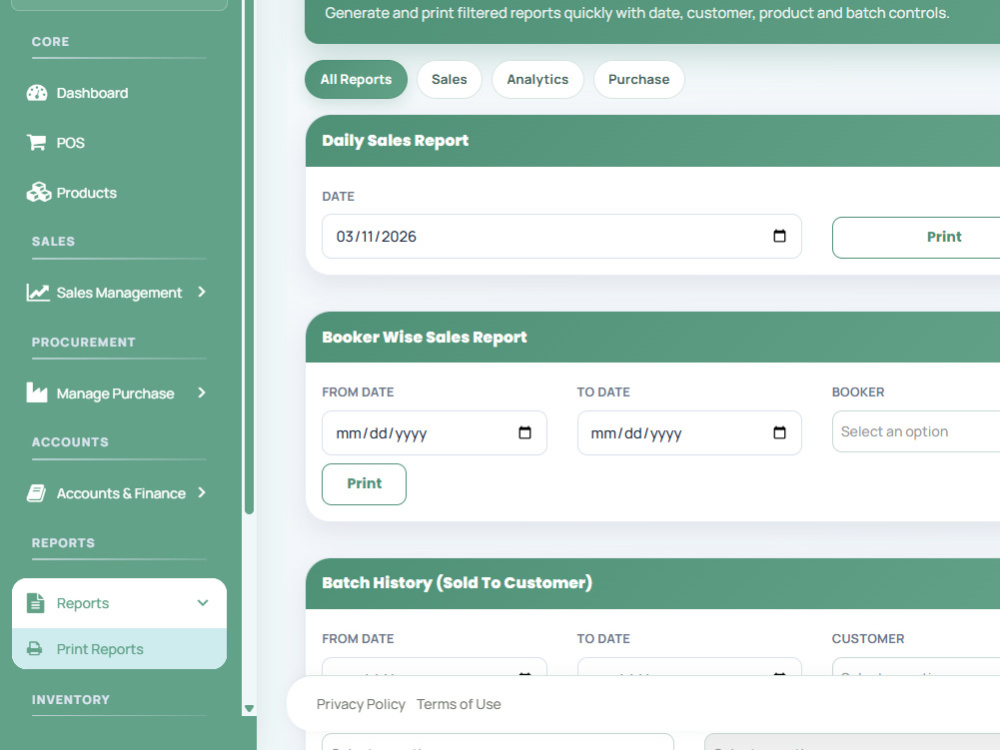Expand the Sales Management submenu chevron
The image size is (1000, 750).
[202, 291]
